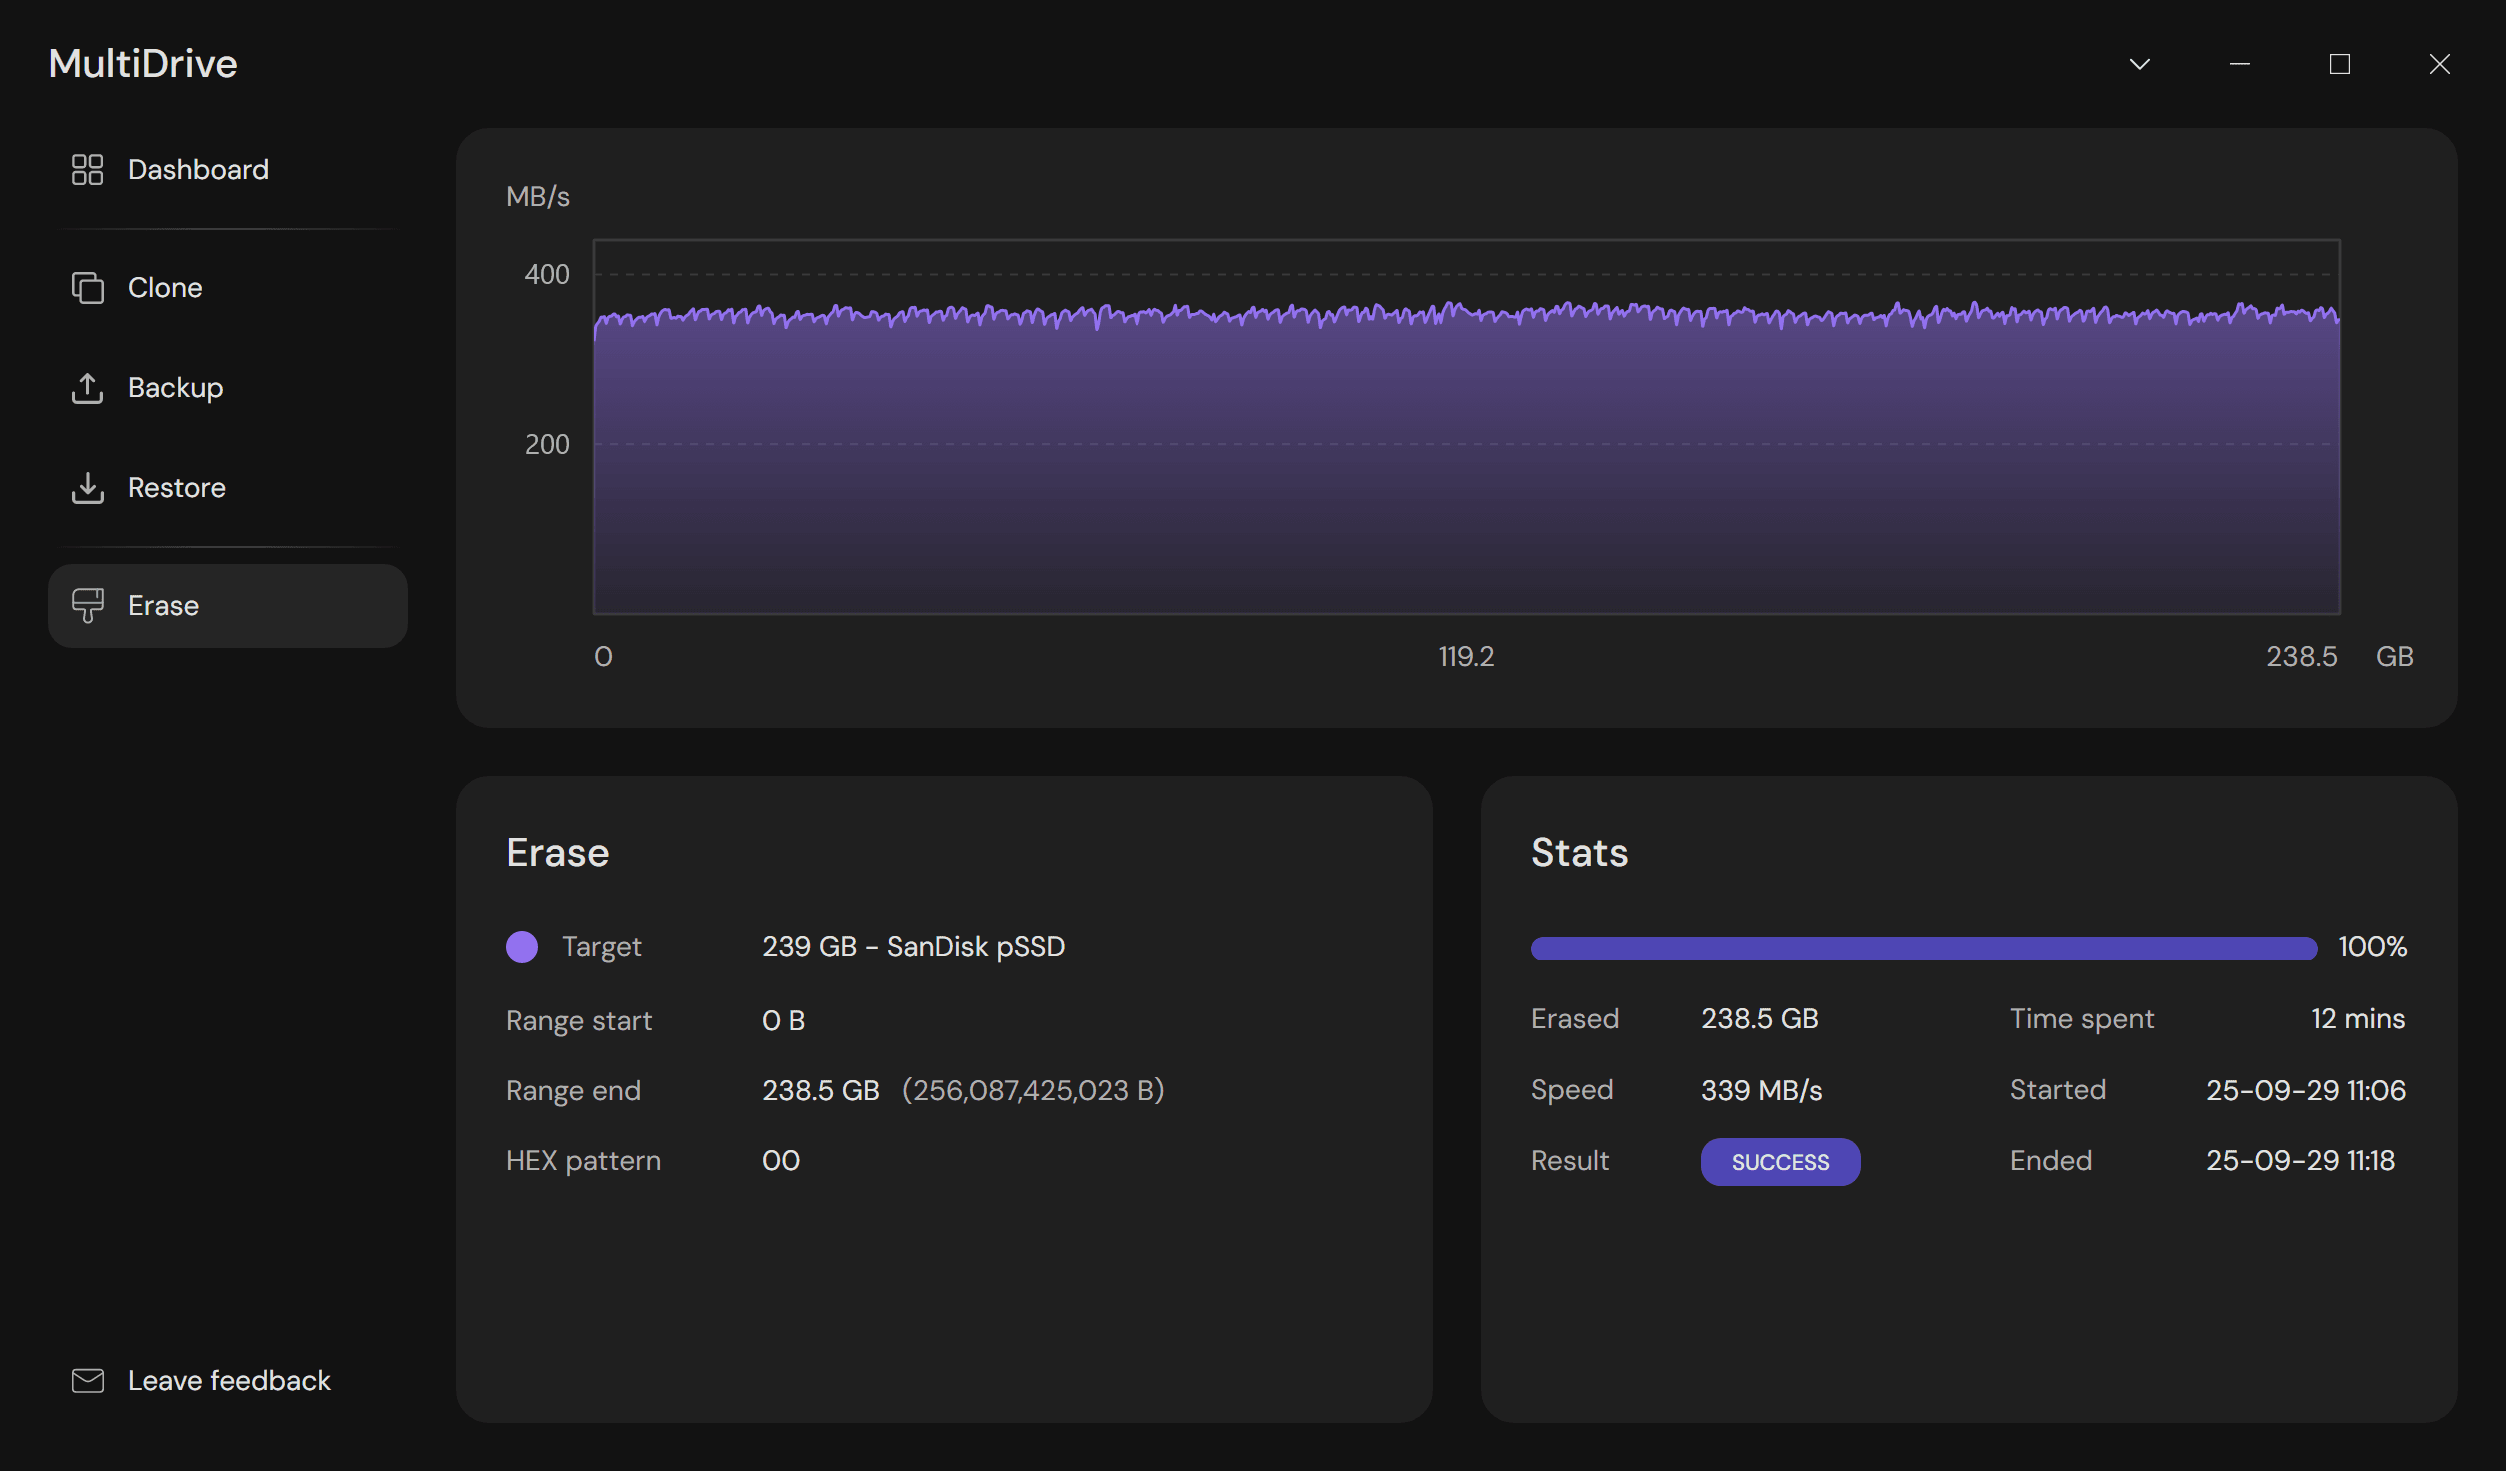Viewport: 2506px width, 1471px height.
Task: Switch to the Clone section
Action: pyautogui.click(x=165, y=288)
